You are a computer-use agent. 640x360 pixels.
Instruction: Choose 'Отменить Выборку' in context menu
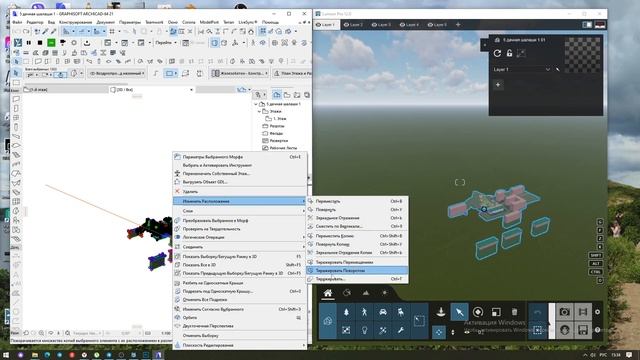(x=240, y=336)
